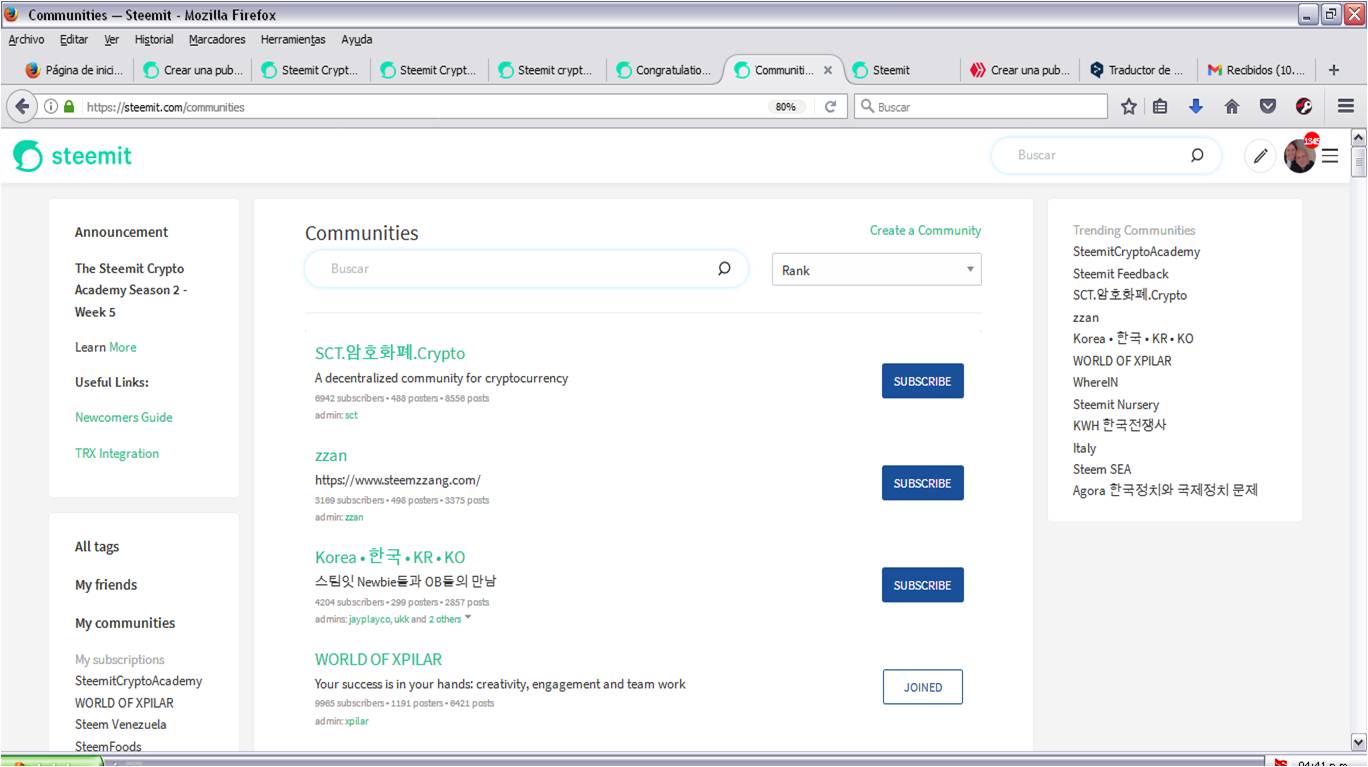The height and width of the screenshot is (767, 1368).
Task: Open the Herramientas menu
Action: coord(293,40)
